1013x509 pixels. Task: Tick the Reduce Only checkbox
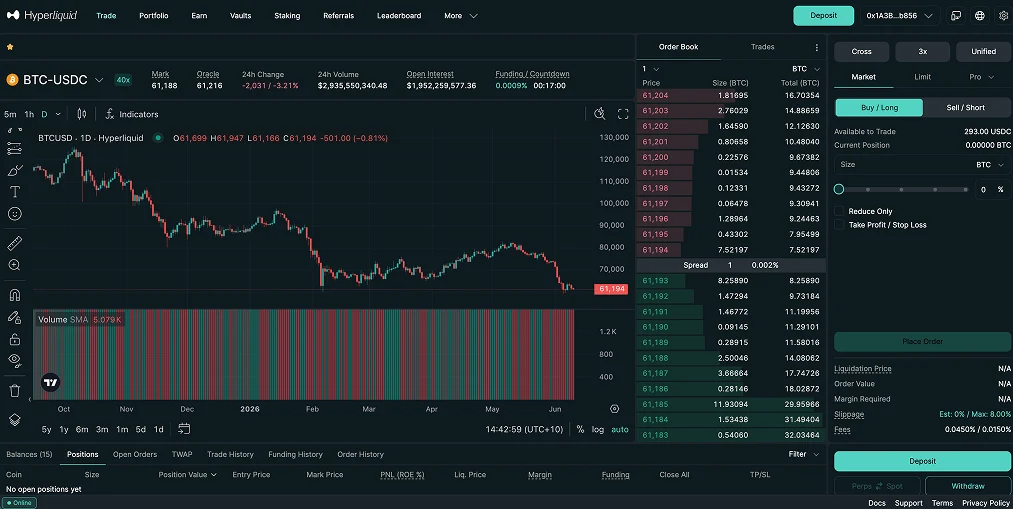click(839, 211)
